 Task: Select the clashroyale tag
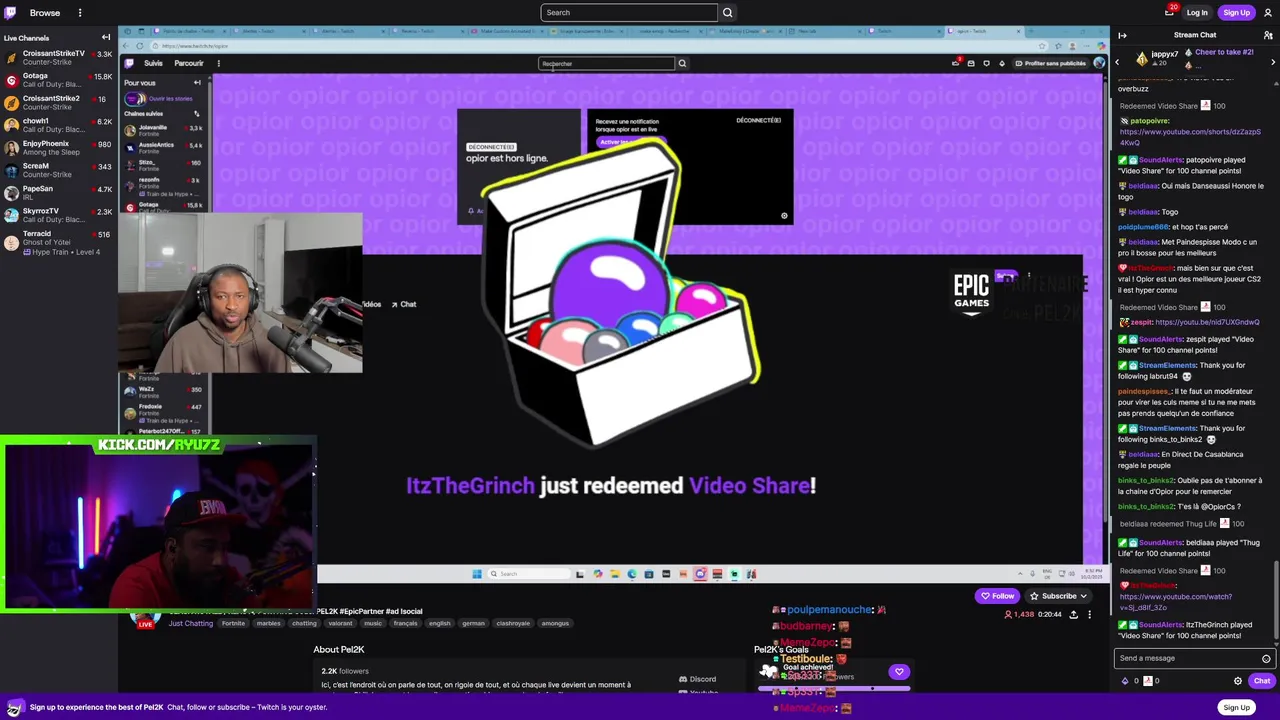pyautogui.click(x=513, y=623)
